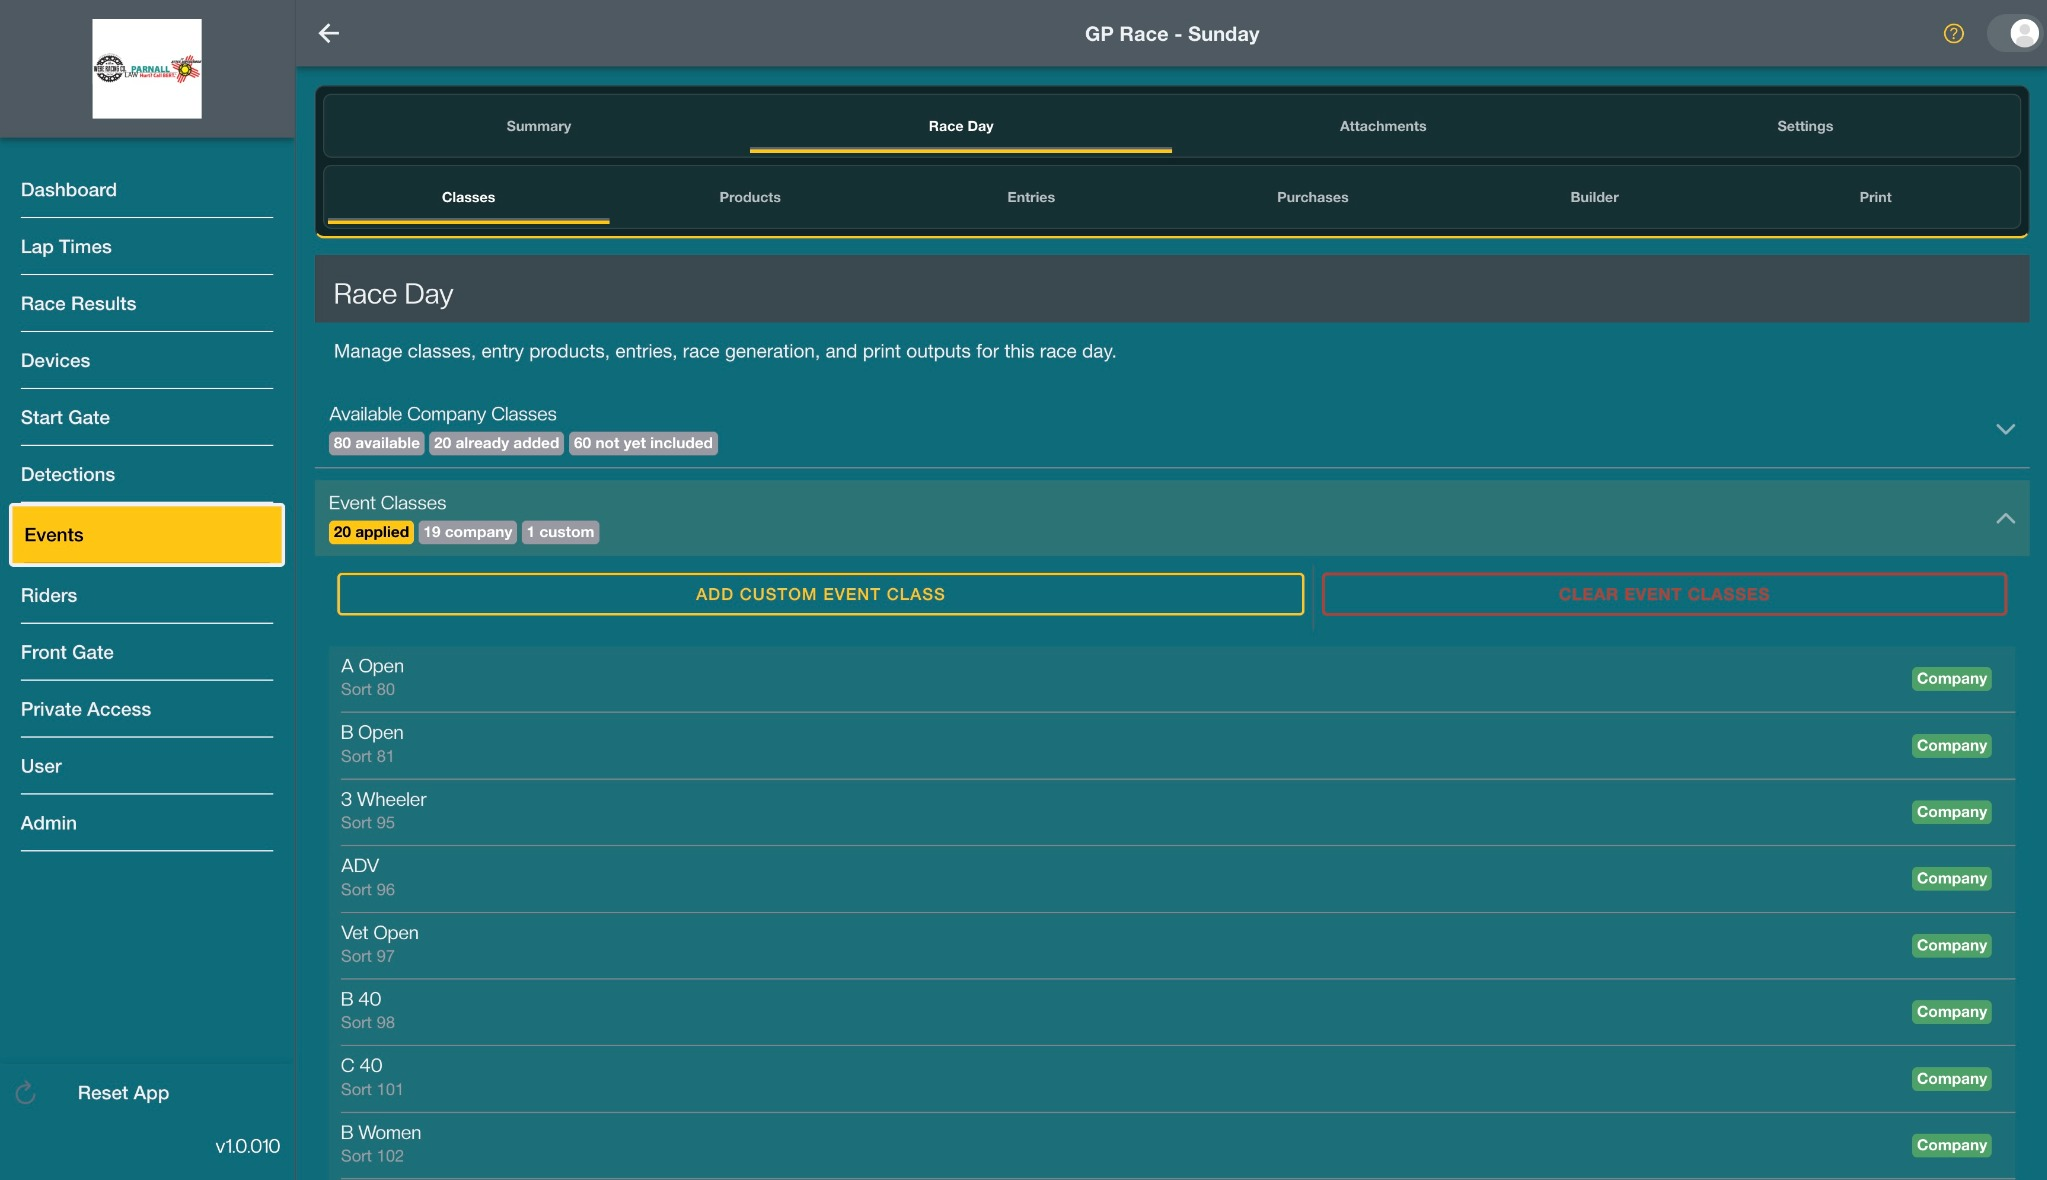Select Events in the sidebar
Image resolution: width=2047 pixels, height=1180 pixels.
[x=147, y=535]
